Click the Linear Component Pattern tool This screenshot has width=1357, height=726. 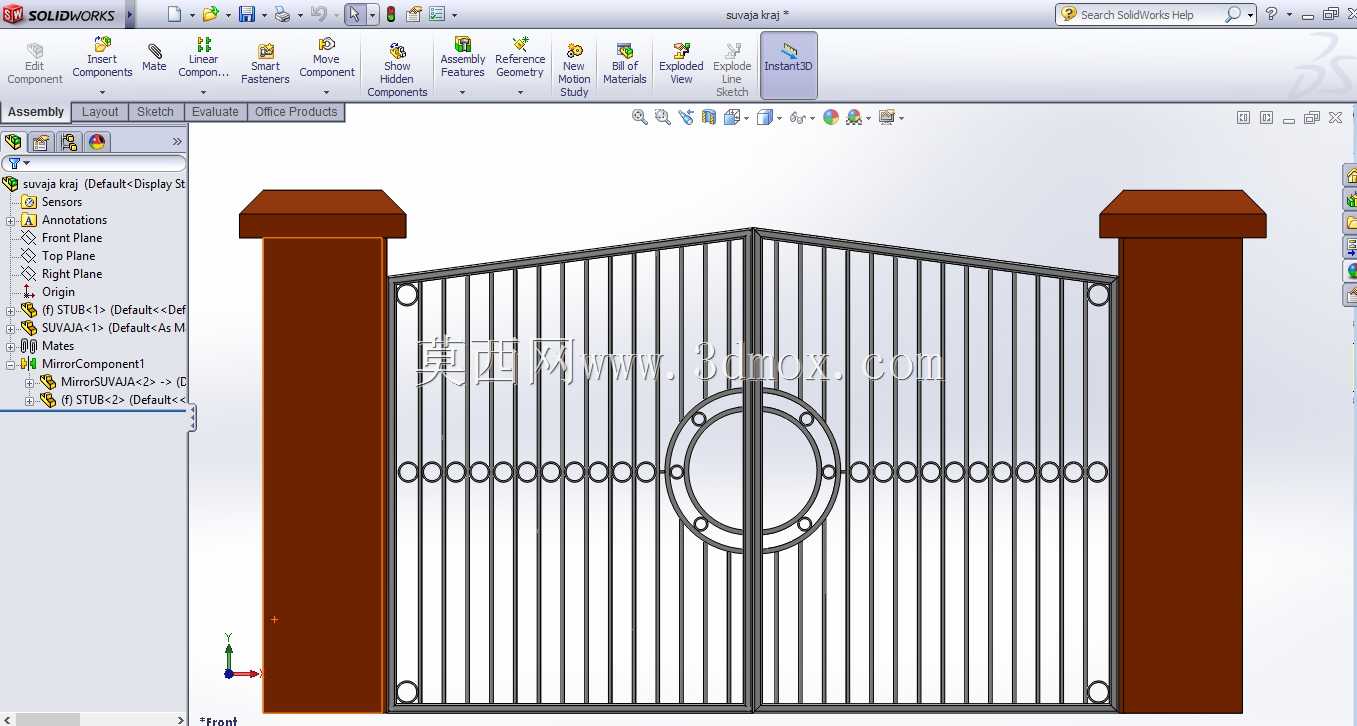click(x=203, y=58)
